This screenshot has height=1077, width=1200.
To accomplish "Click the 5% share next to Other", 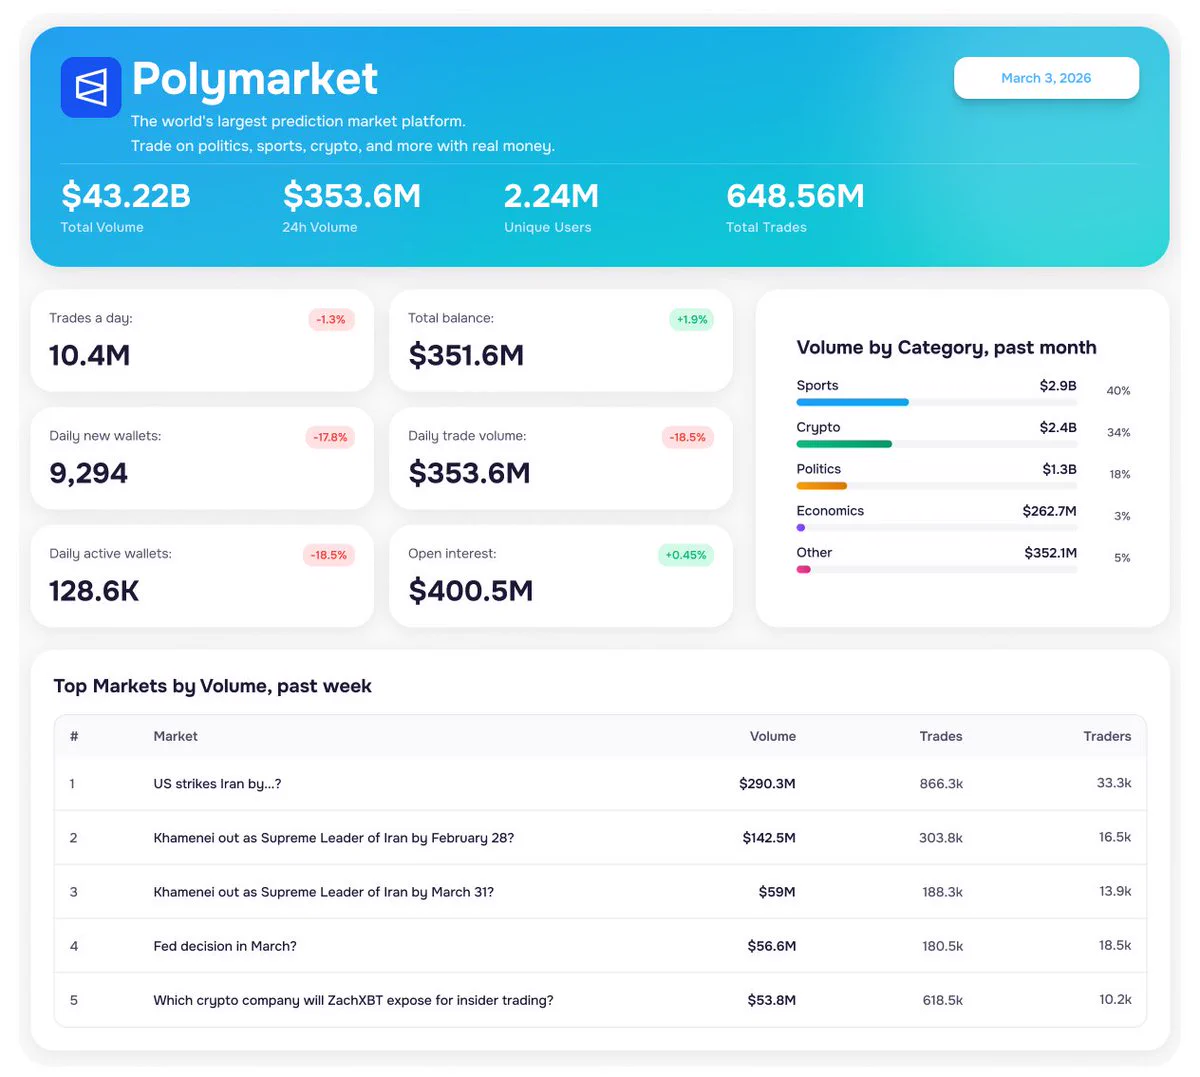I will (1122, 558).
